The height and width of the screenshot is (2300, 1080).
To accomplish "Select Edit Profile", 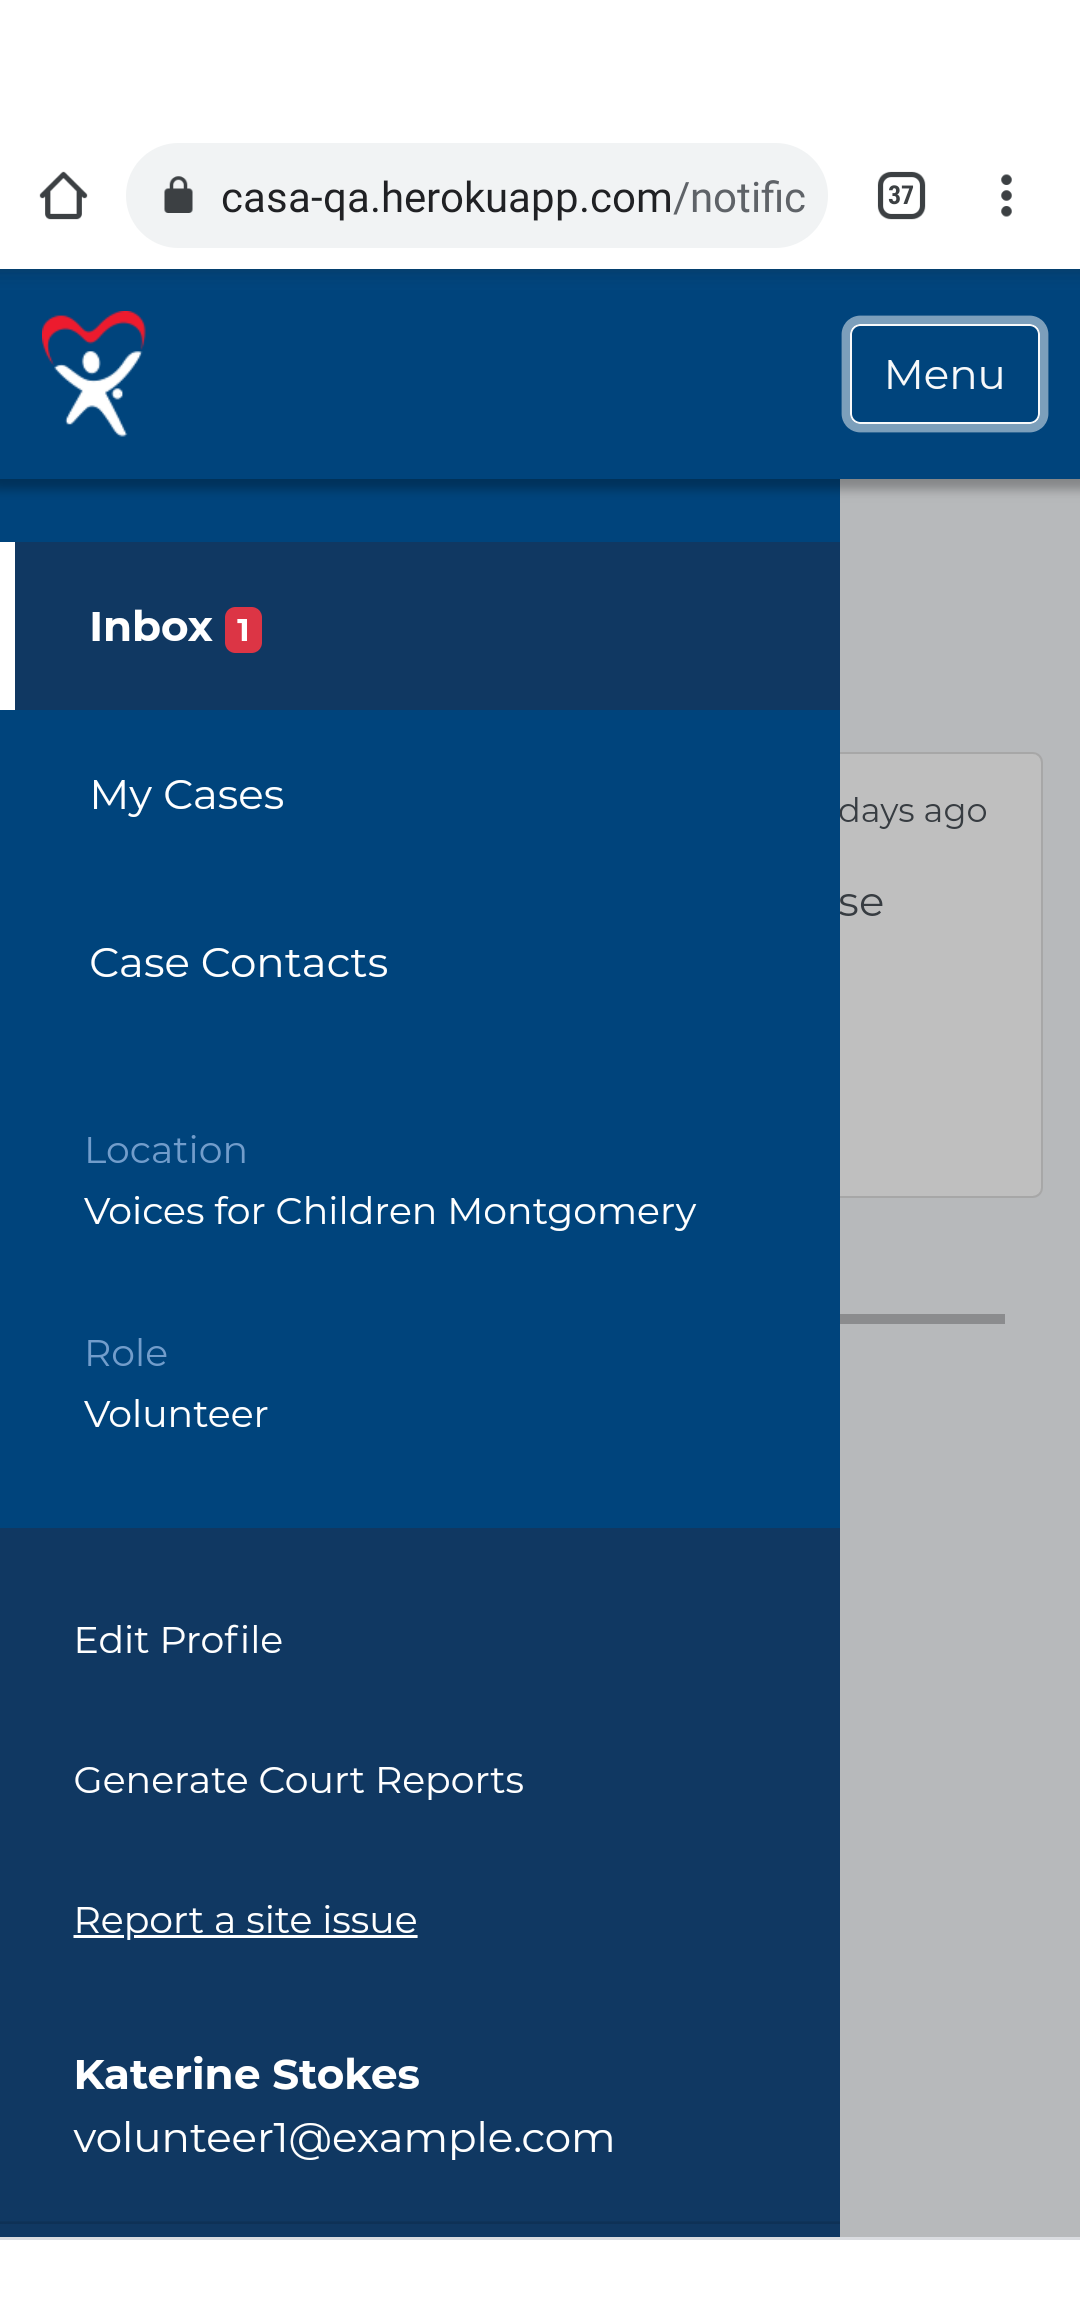I will 177,1640.
